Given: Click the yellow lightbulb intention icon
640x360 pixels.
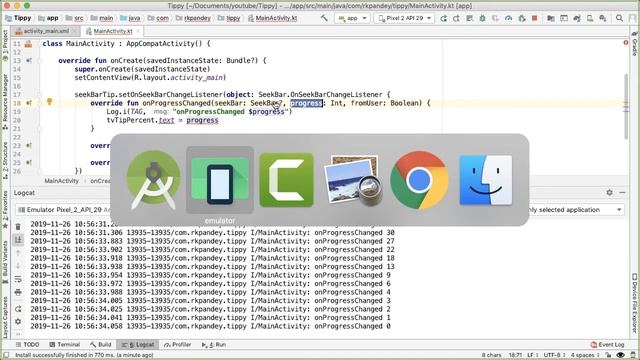Looking at the screenshot, I should coord(49,102).
